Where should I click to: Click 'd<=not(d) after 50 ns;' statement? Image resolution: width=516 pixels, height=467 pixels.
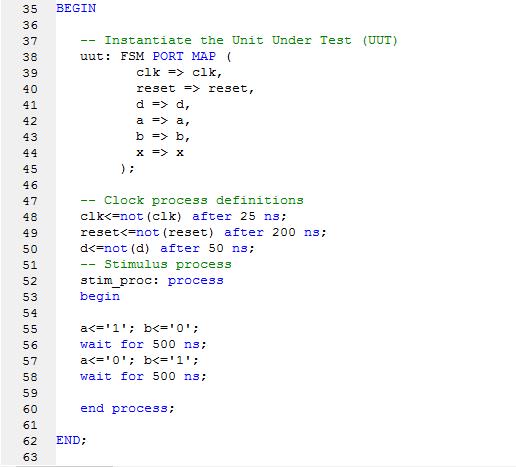click(x=167, y=248)
